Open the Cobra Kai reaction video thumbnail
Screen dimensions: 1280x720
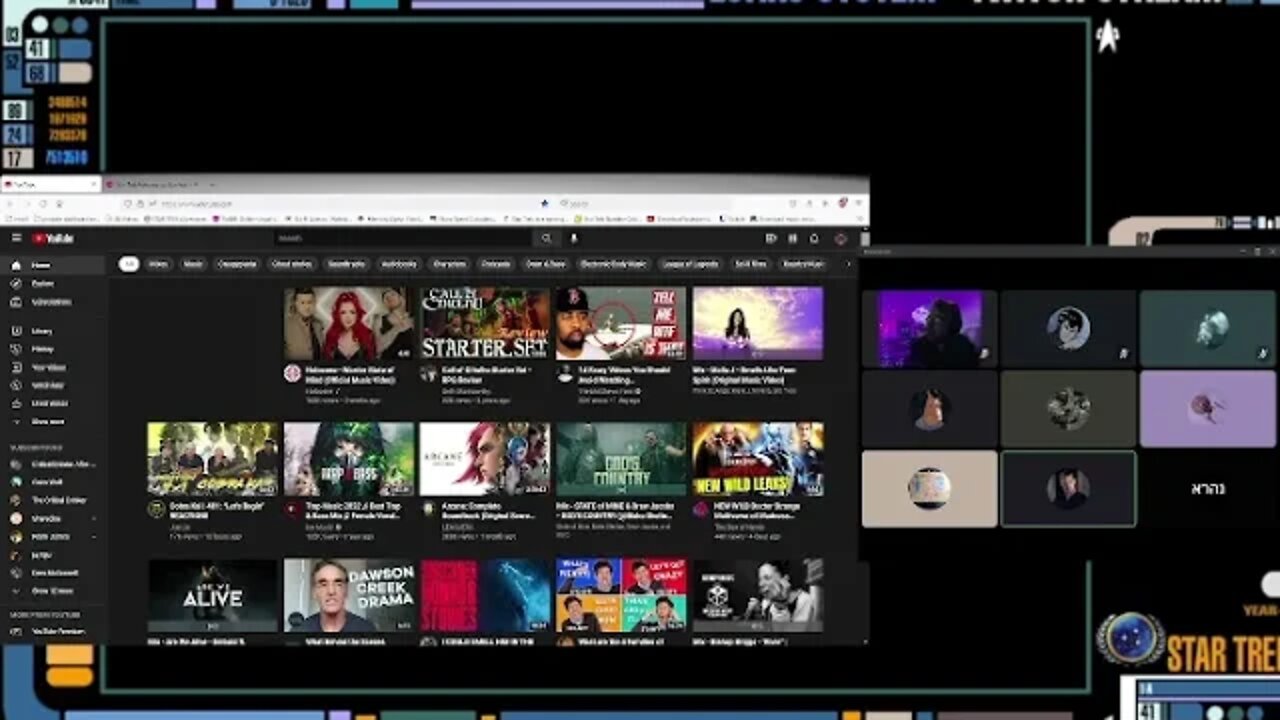point(213,459)
